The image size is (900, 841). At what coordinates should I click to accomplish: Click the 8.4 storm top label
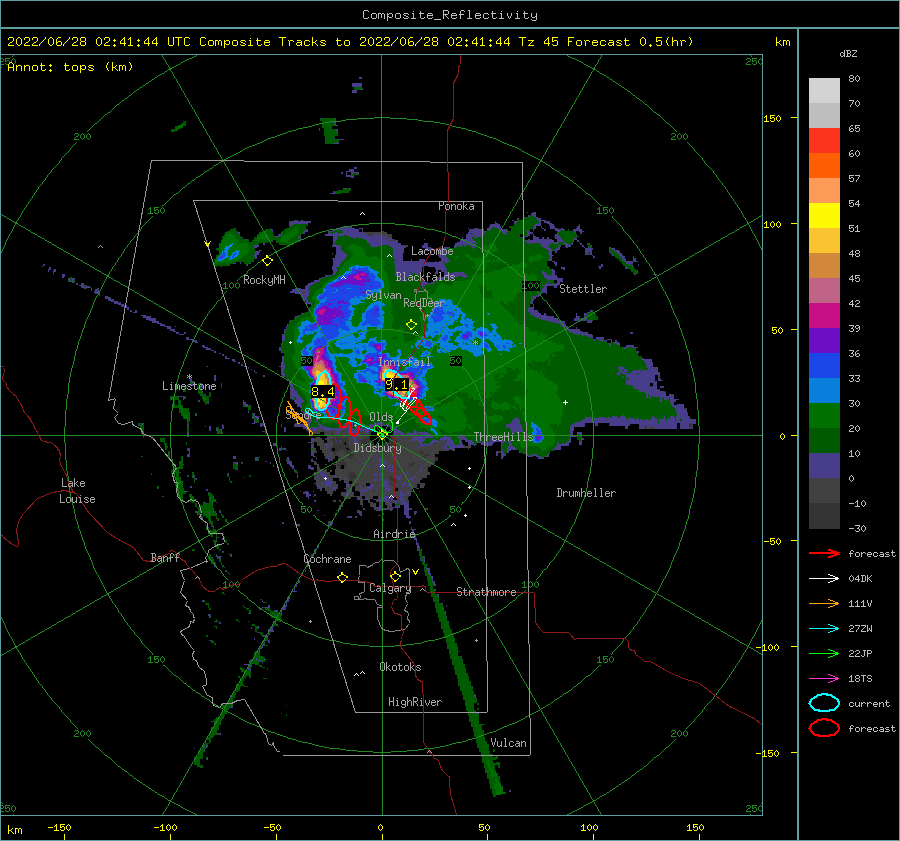323,392
